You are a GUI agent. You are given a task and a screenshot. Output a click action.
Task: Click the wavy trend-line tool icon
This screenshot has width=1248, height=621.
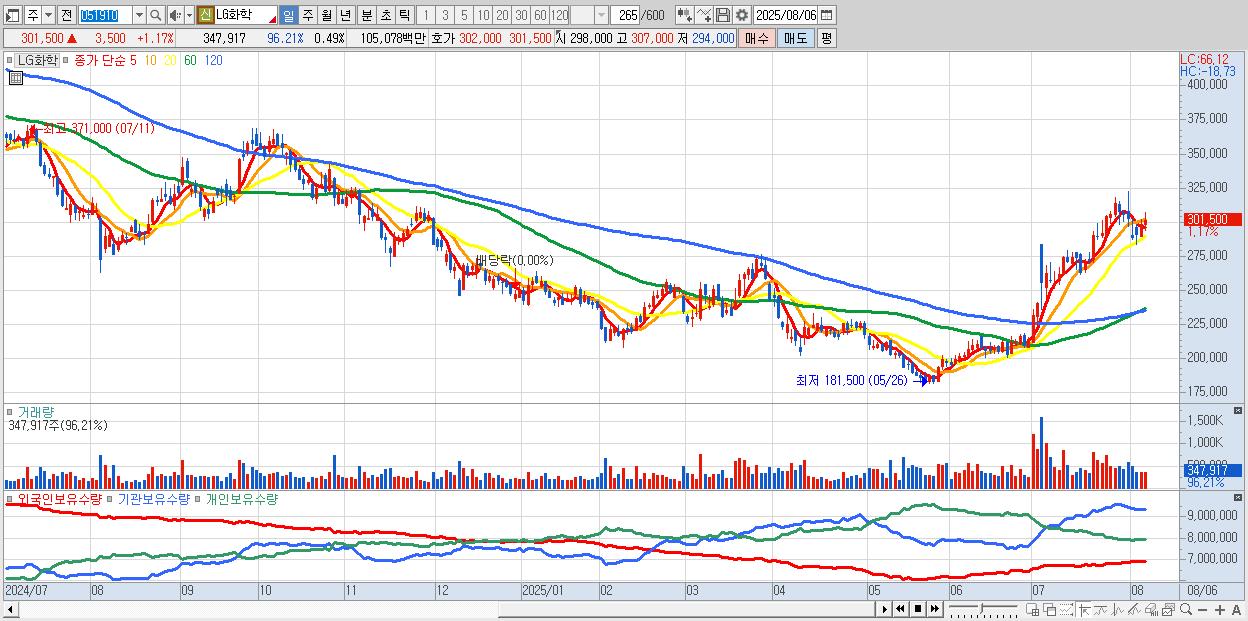(x=1100, y=609)
